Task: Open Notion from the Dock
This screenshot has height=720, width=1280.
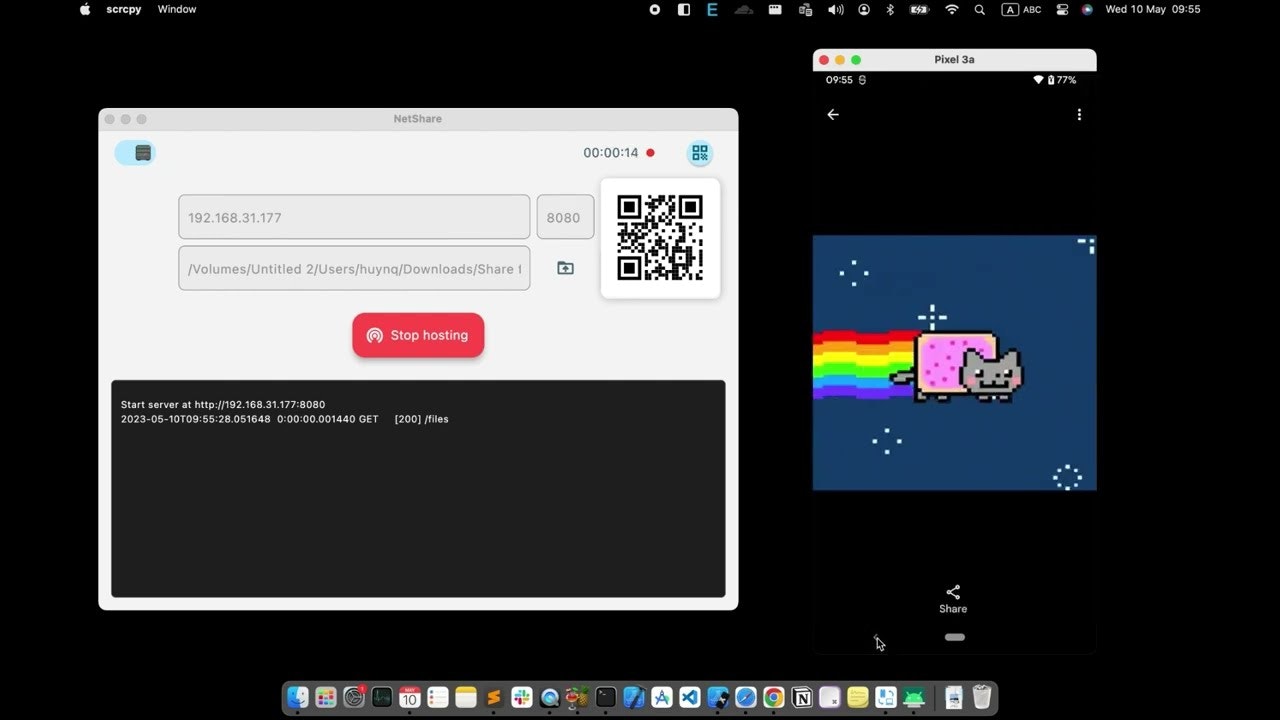Action: pos(802,698)
